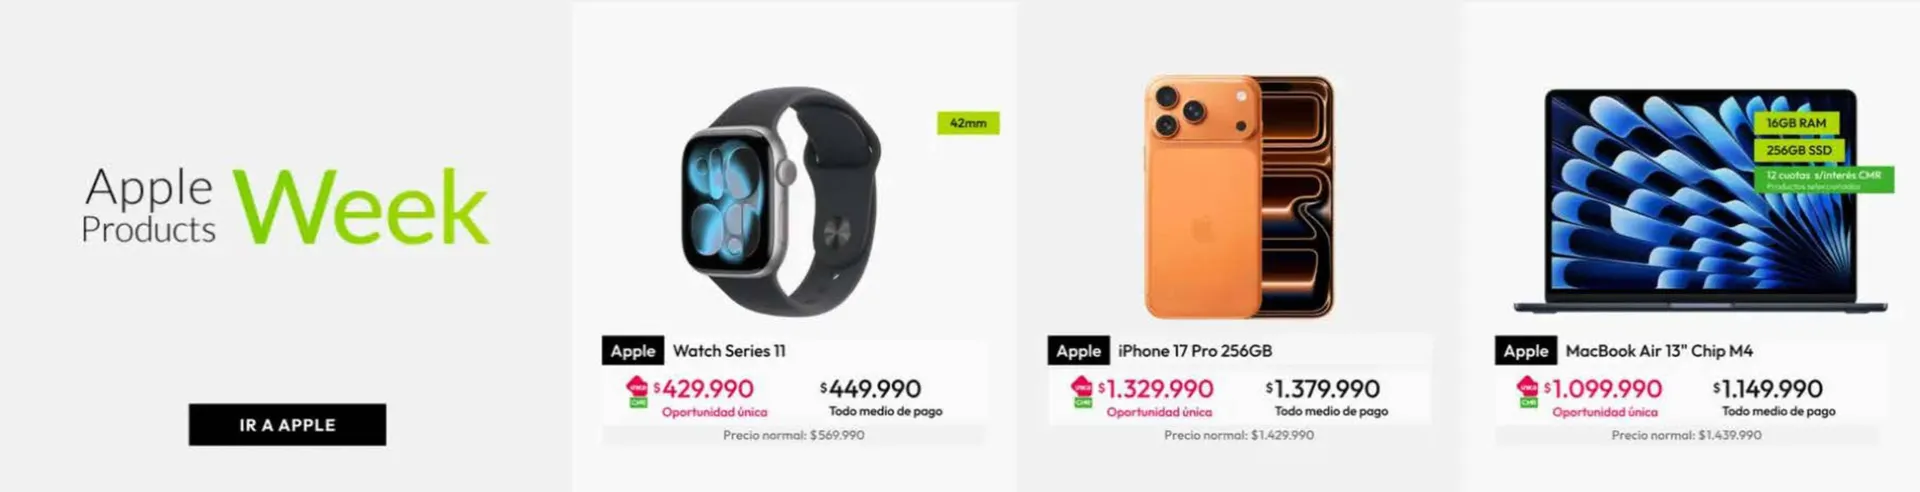1920x492 pixels.
Task: Open the Apple Watch Series 11 image
Action: (780, 202)
